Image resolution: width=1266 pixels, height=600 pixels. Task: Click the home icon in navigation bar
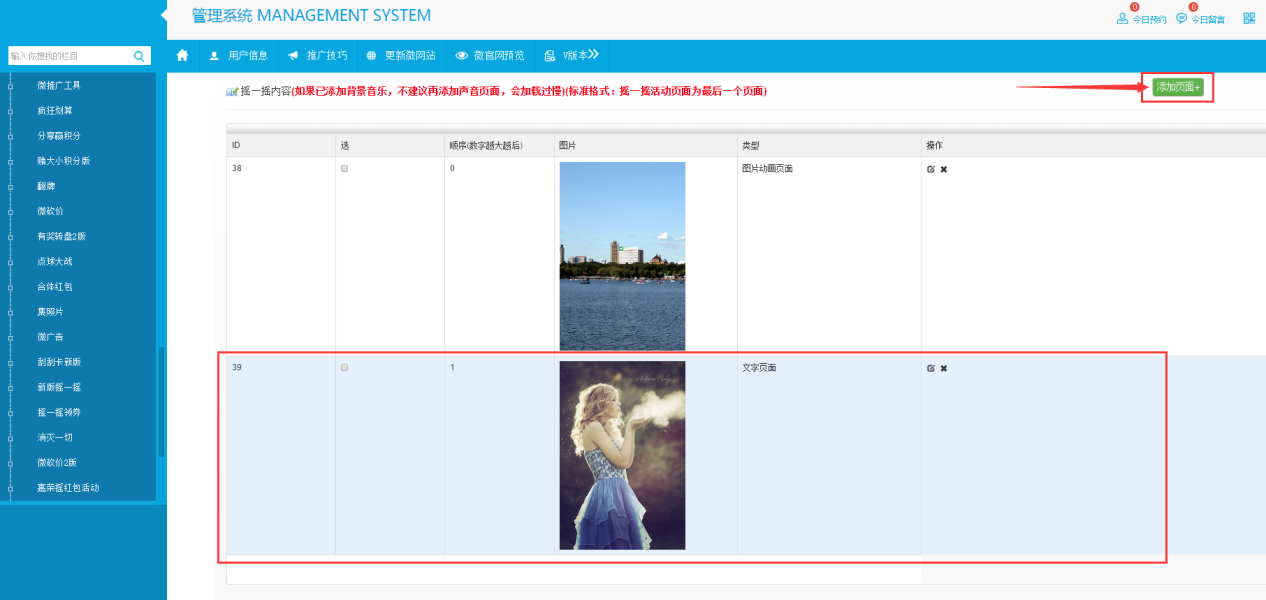click(182, 55)
